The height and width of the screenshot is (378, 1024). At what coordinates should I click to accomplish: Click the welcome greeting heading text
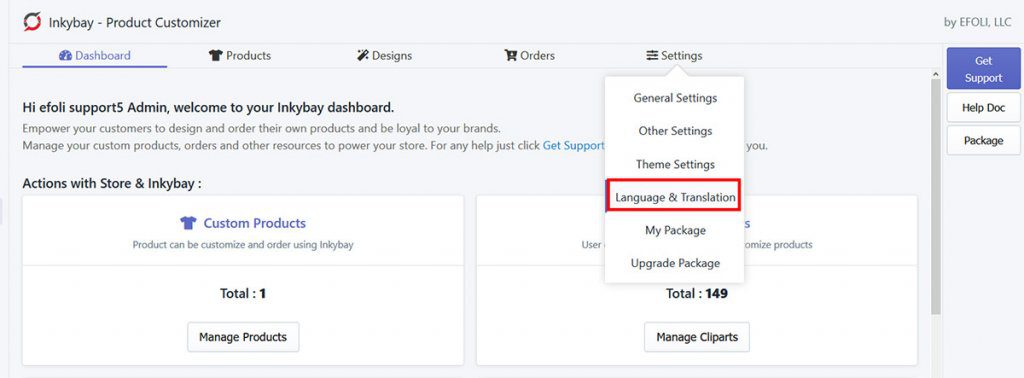[x=208, y=107]
